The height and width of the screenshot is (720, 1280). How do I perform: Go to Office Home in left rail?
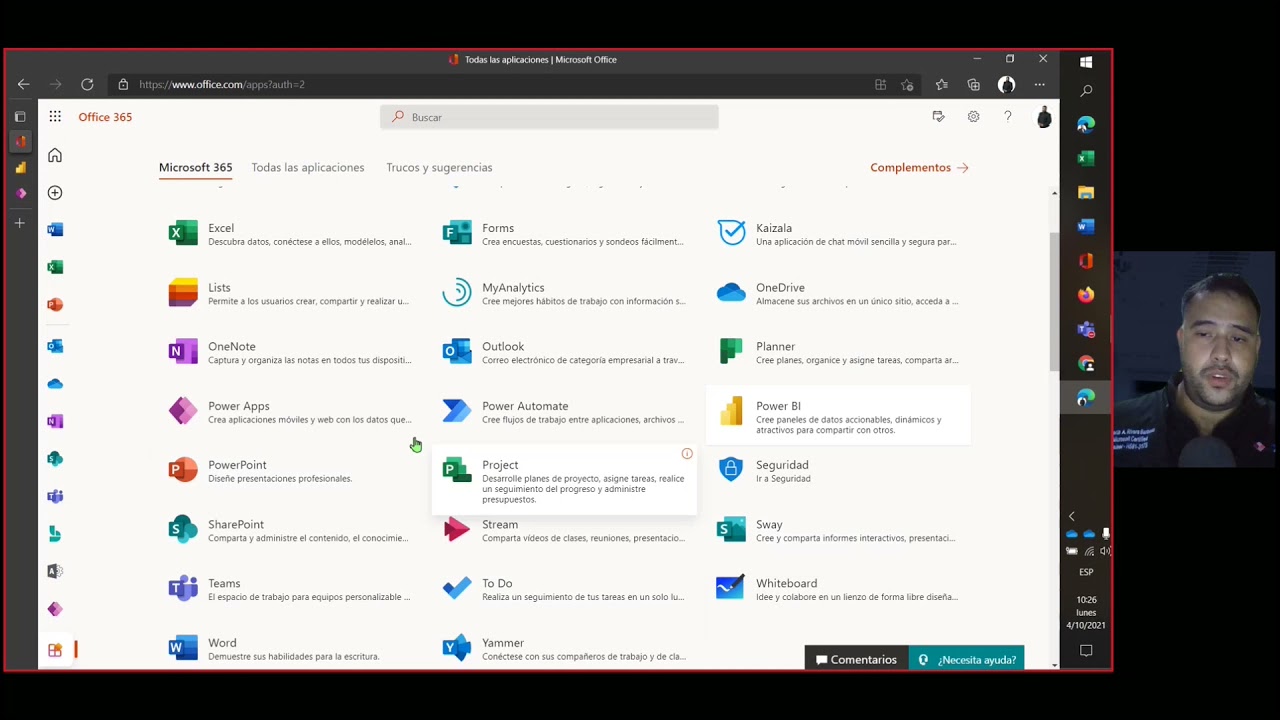coord(55,155)
